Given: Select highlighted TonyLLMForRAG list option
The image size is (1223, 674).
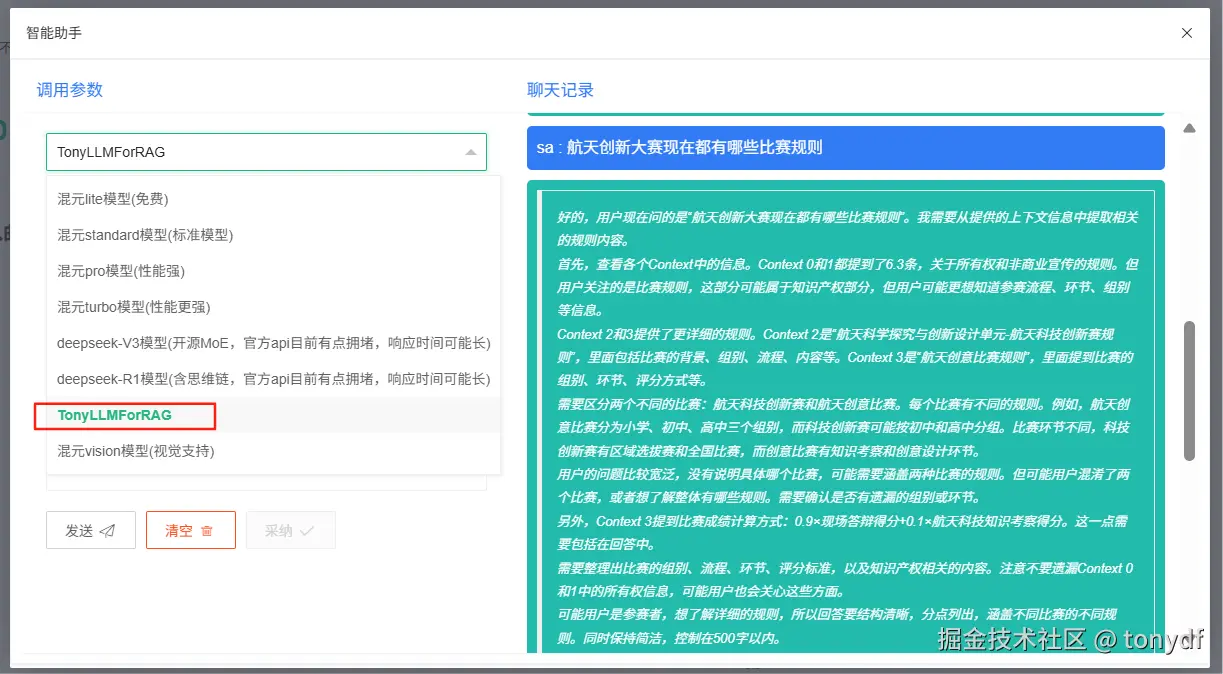Looking at the screenshot, I should pos(273,415).
